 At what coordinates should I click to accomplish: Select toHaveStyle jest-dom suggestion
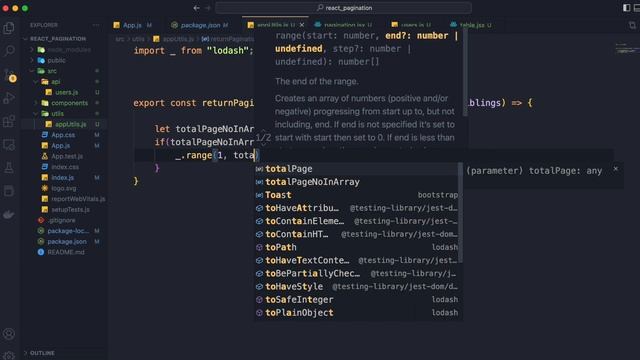(x=356, y=286)
